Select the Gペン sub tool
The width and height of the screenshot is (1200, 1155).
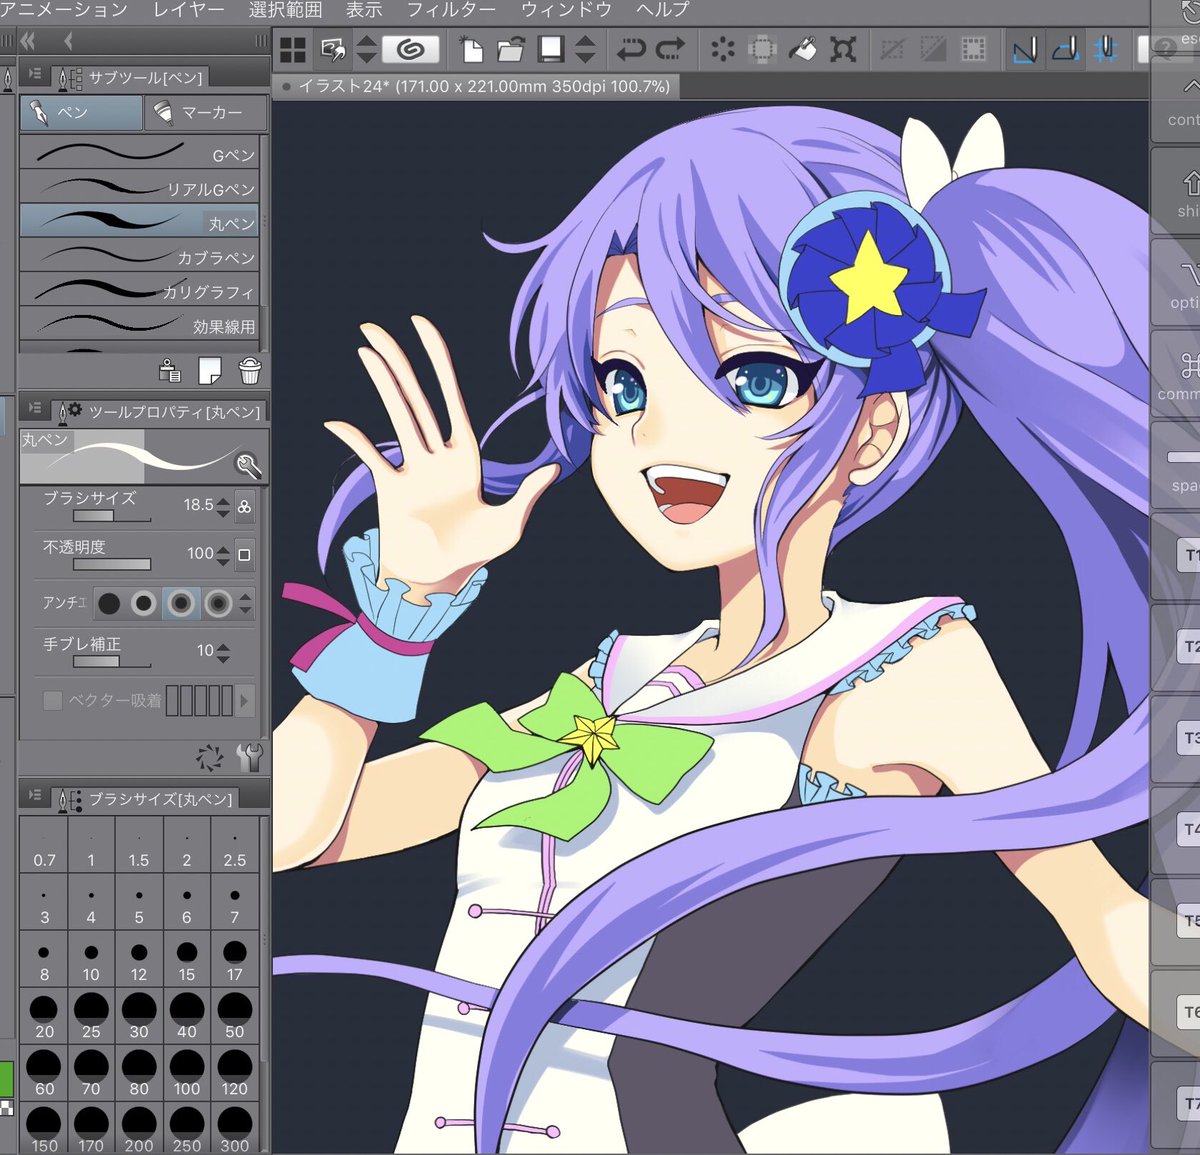coord(139,153)
